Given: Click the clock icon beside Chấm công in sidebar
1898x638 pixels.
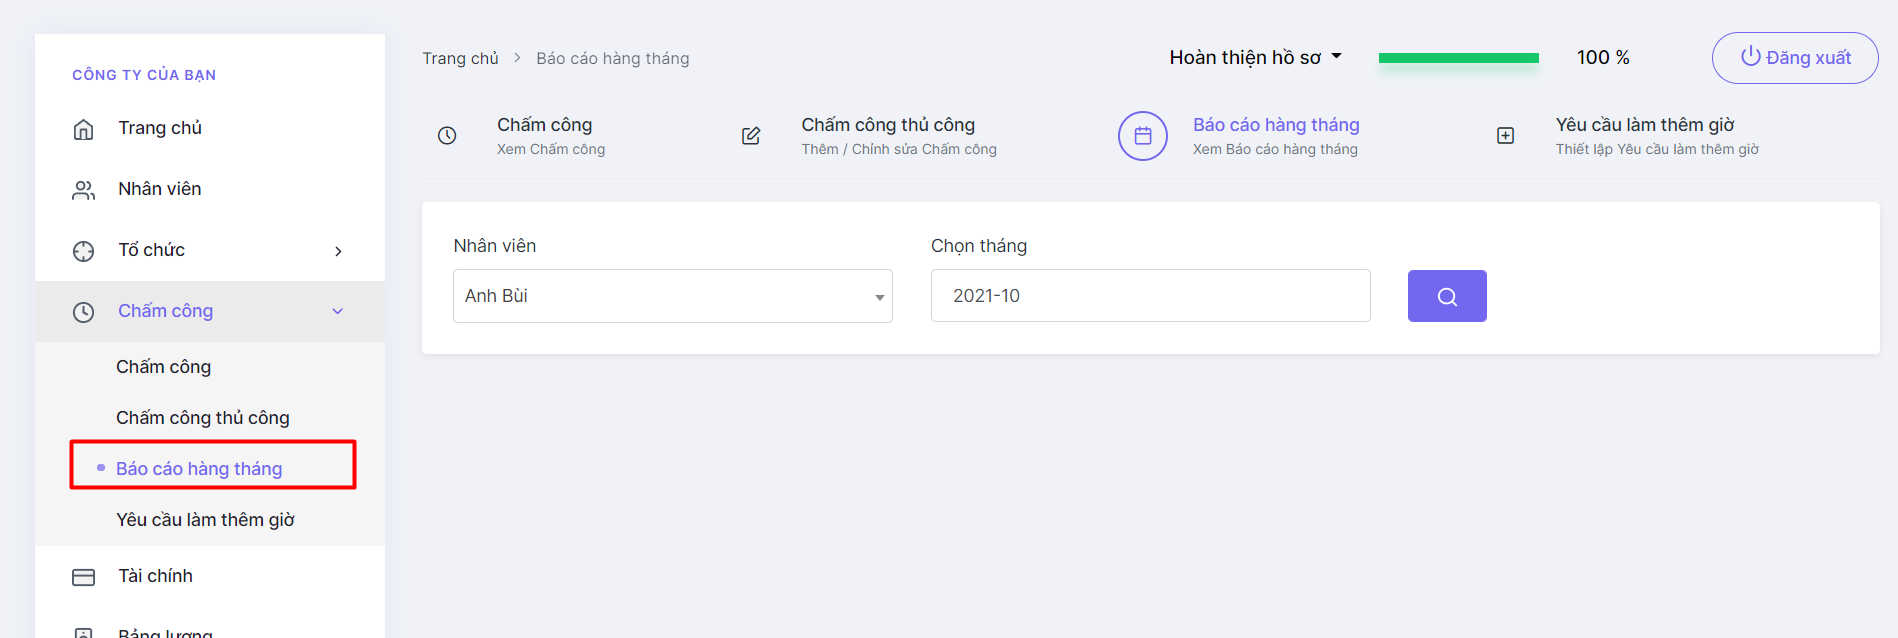Looking at the screenshot, I should tap(84, 312).
